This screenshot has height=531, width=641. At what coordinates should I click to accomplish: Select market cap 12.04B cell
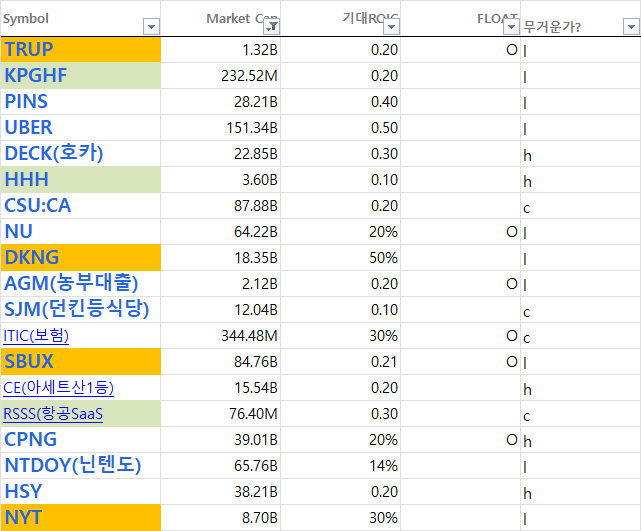pyautogui.click(x=221, y=309)
